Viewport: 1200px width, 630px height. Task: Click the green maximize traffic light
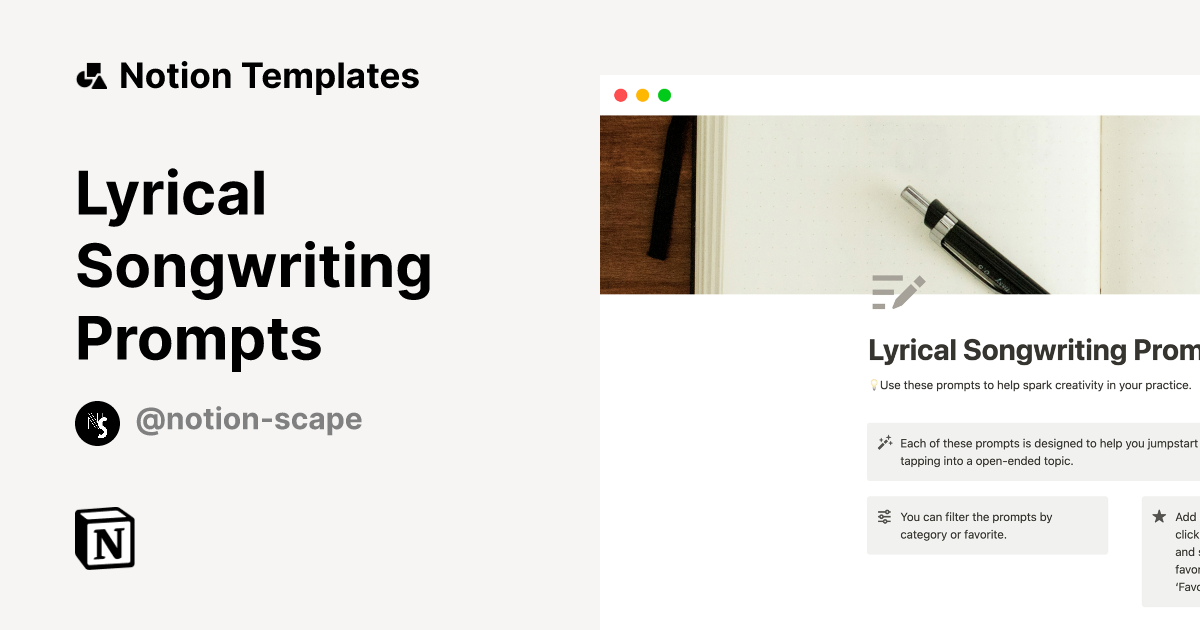(664, 95)
